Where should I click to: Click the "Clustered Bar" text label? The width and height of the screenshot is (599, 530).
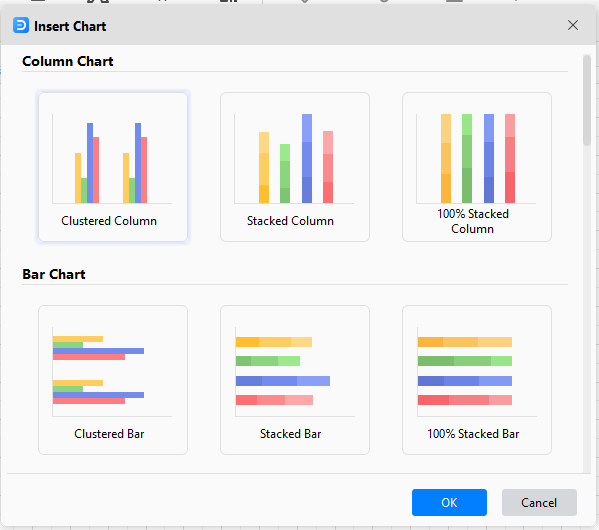(109, 434)
